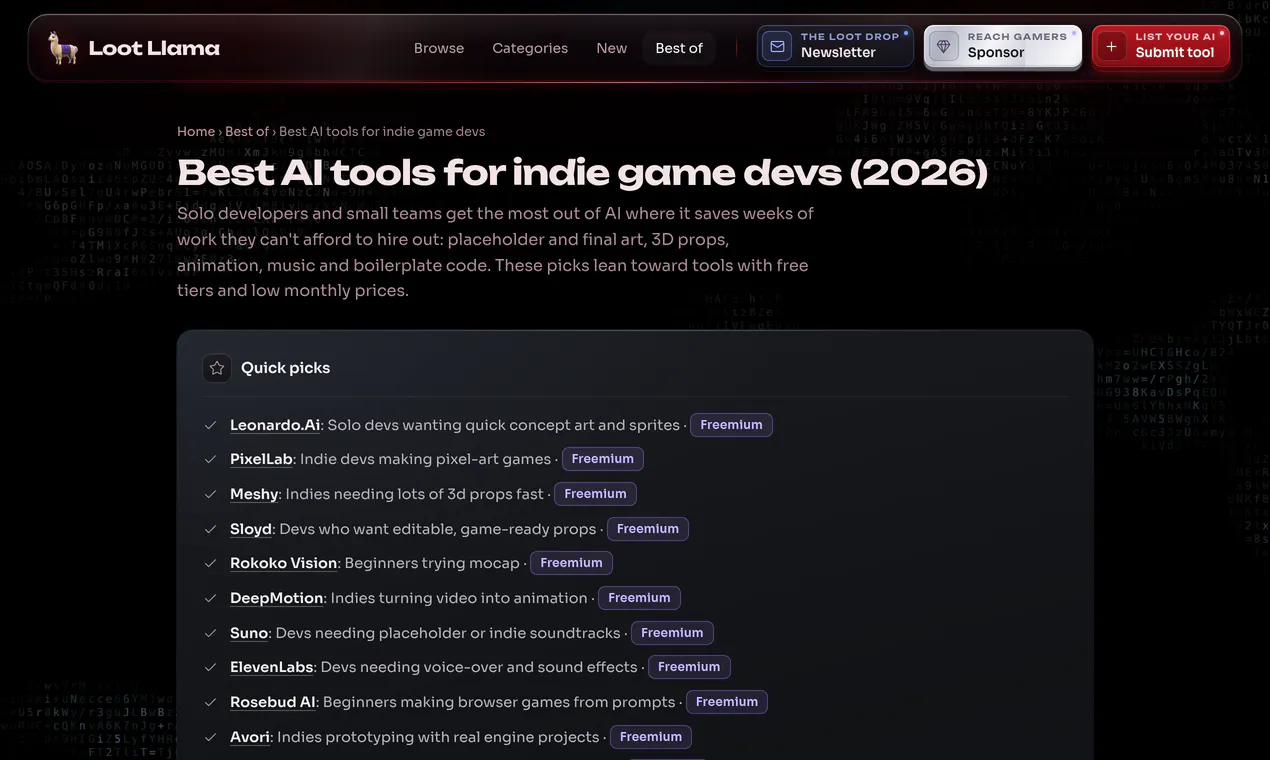
Task: Go to the New page
Action: point(612,48)
